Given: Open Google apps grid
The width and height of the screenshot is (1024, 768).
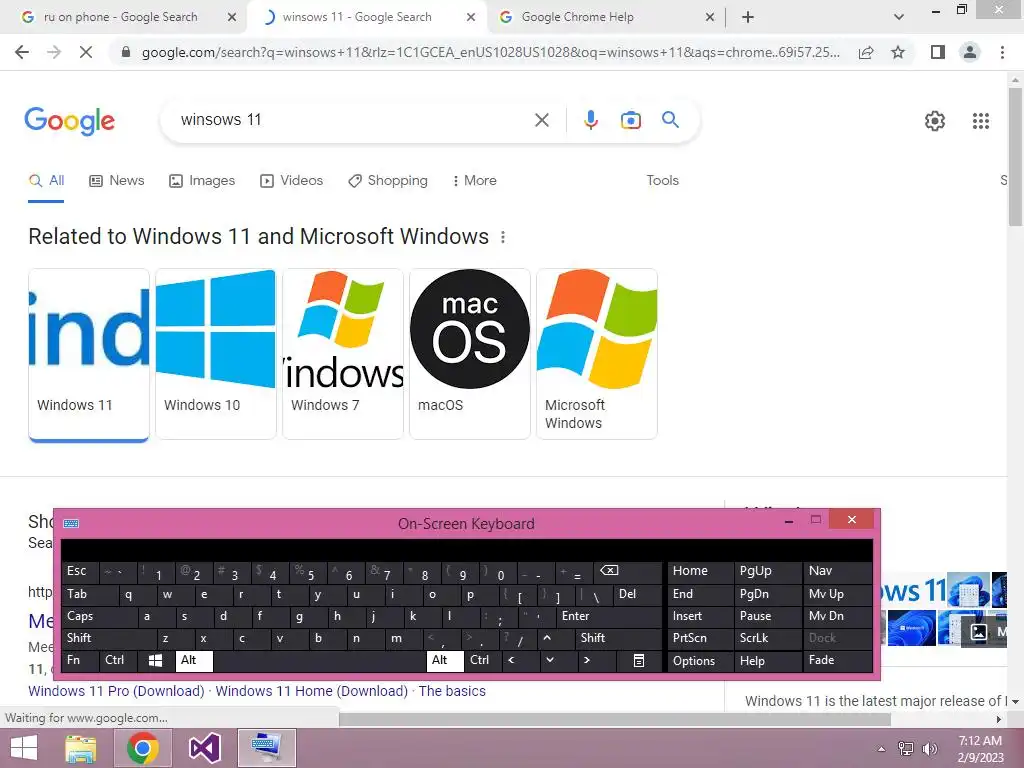Looking at the screenshot, I should tap(980, 121).
